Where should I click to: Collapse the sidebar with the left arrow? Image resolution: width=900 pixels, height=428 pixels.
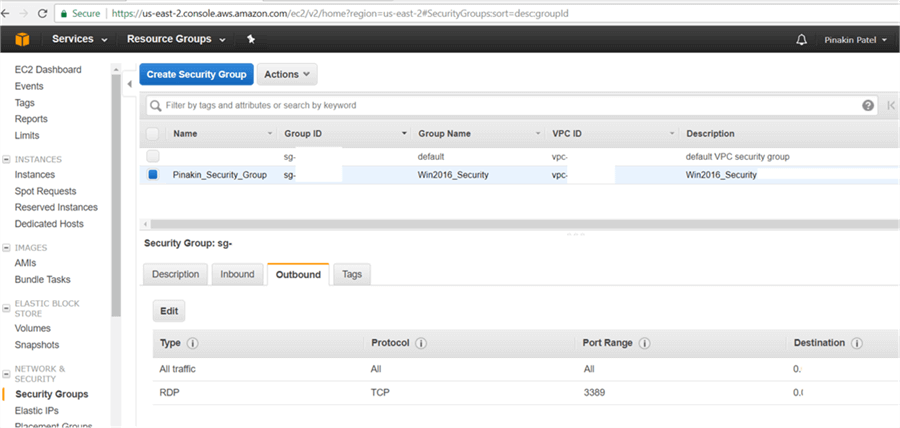click(130, 84)
